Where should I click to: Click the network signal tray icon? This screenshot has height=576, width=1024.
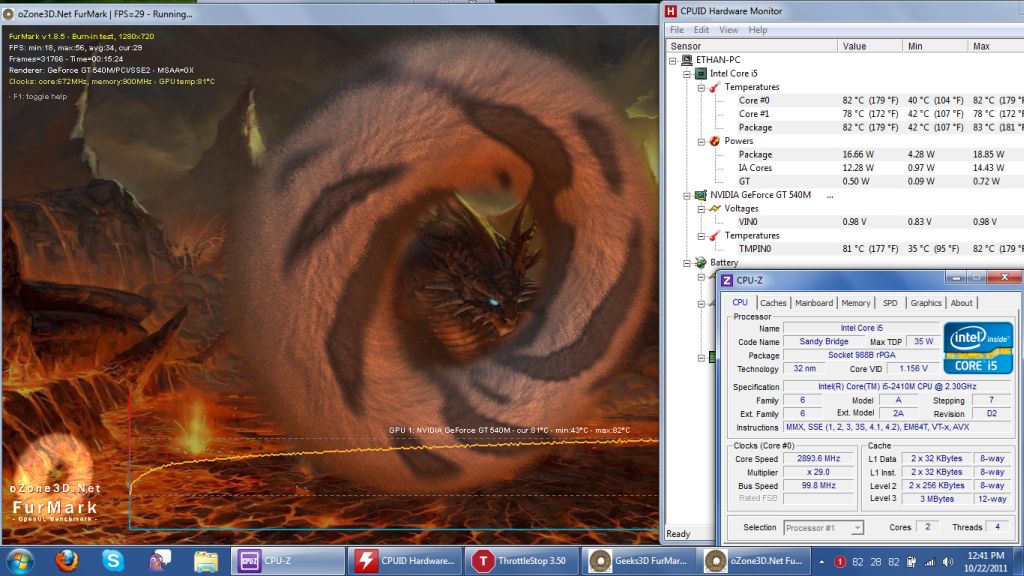click(x=929, y=562)
